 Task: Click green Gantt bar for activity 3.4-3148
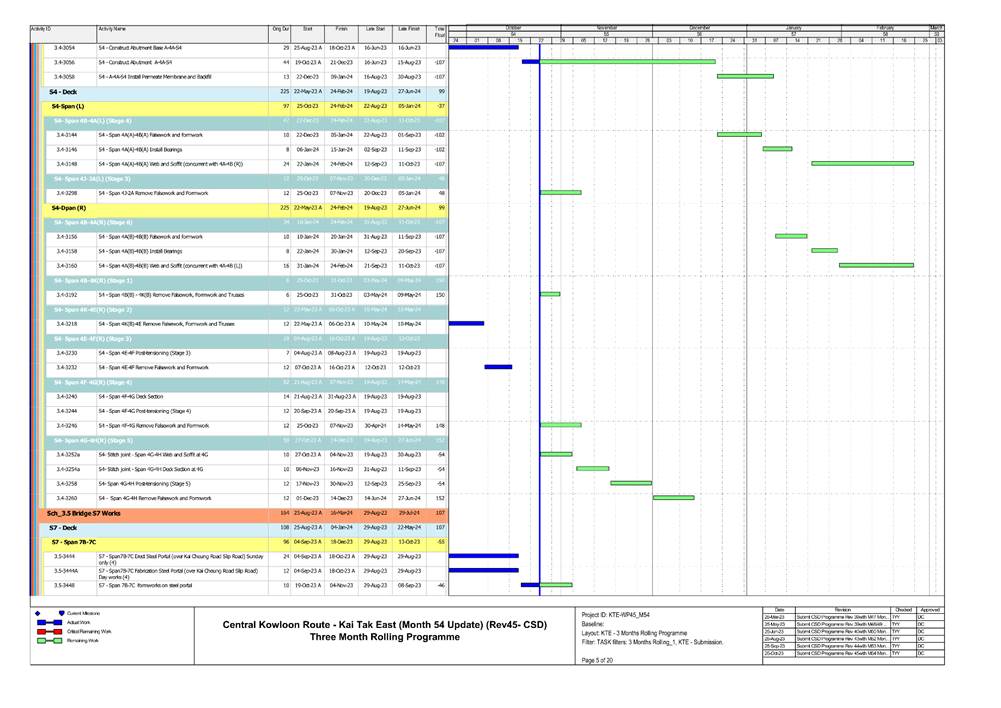pyautogui.click(x=862, y=163)
